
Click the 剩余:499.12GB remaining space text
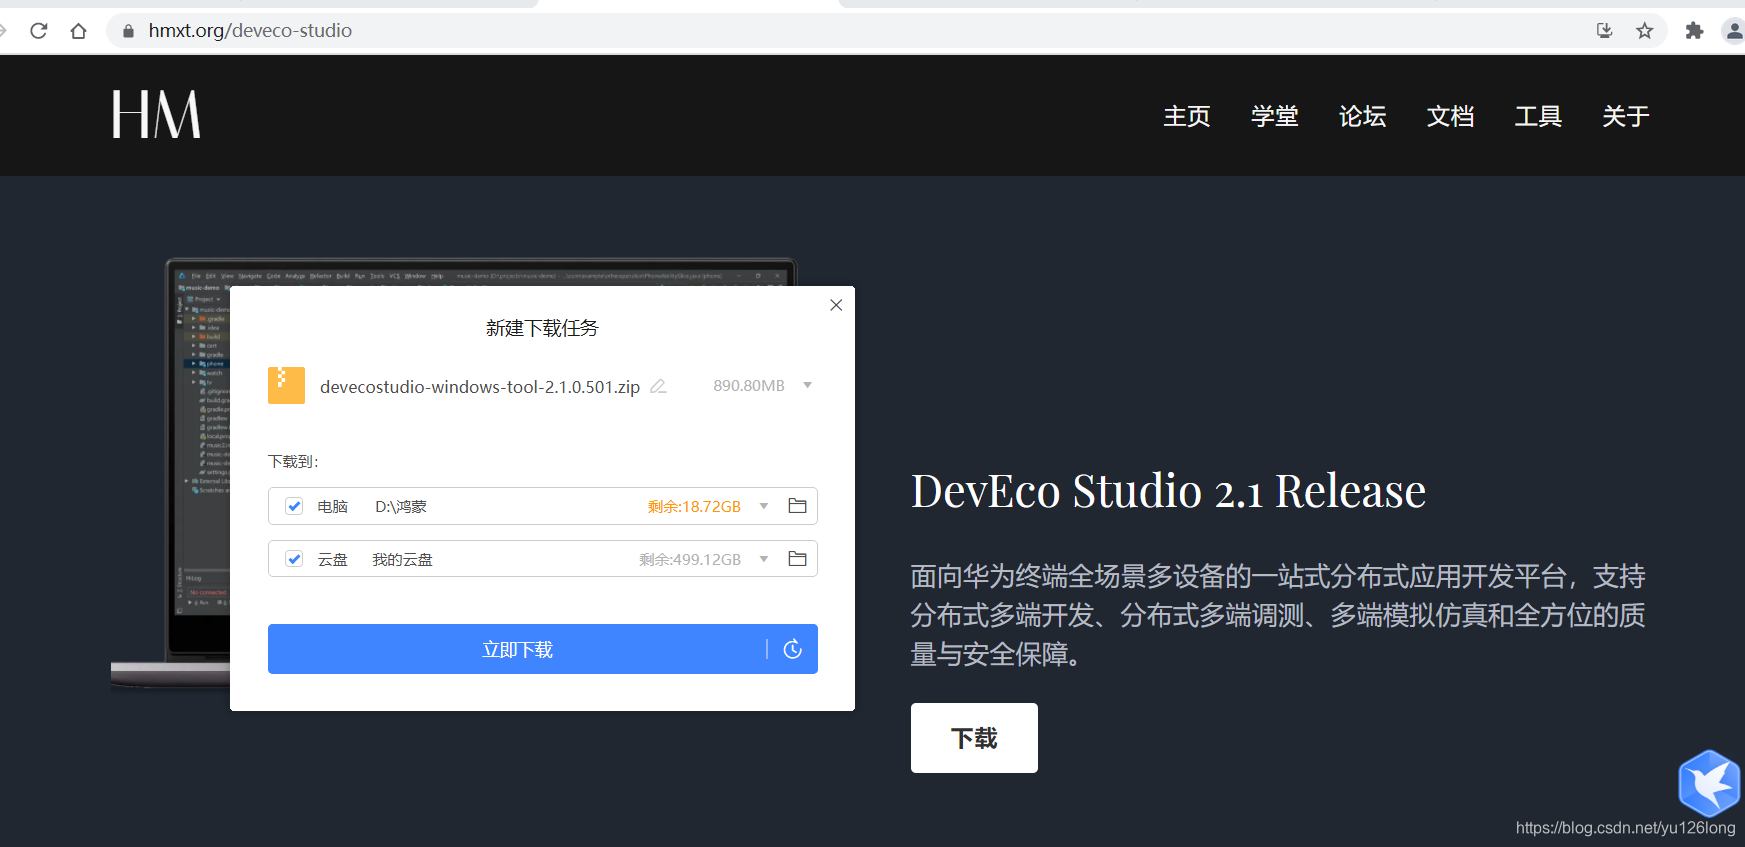[x=690, y=560]
